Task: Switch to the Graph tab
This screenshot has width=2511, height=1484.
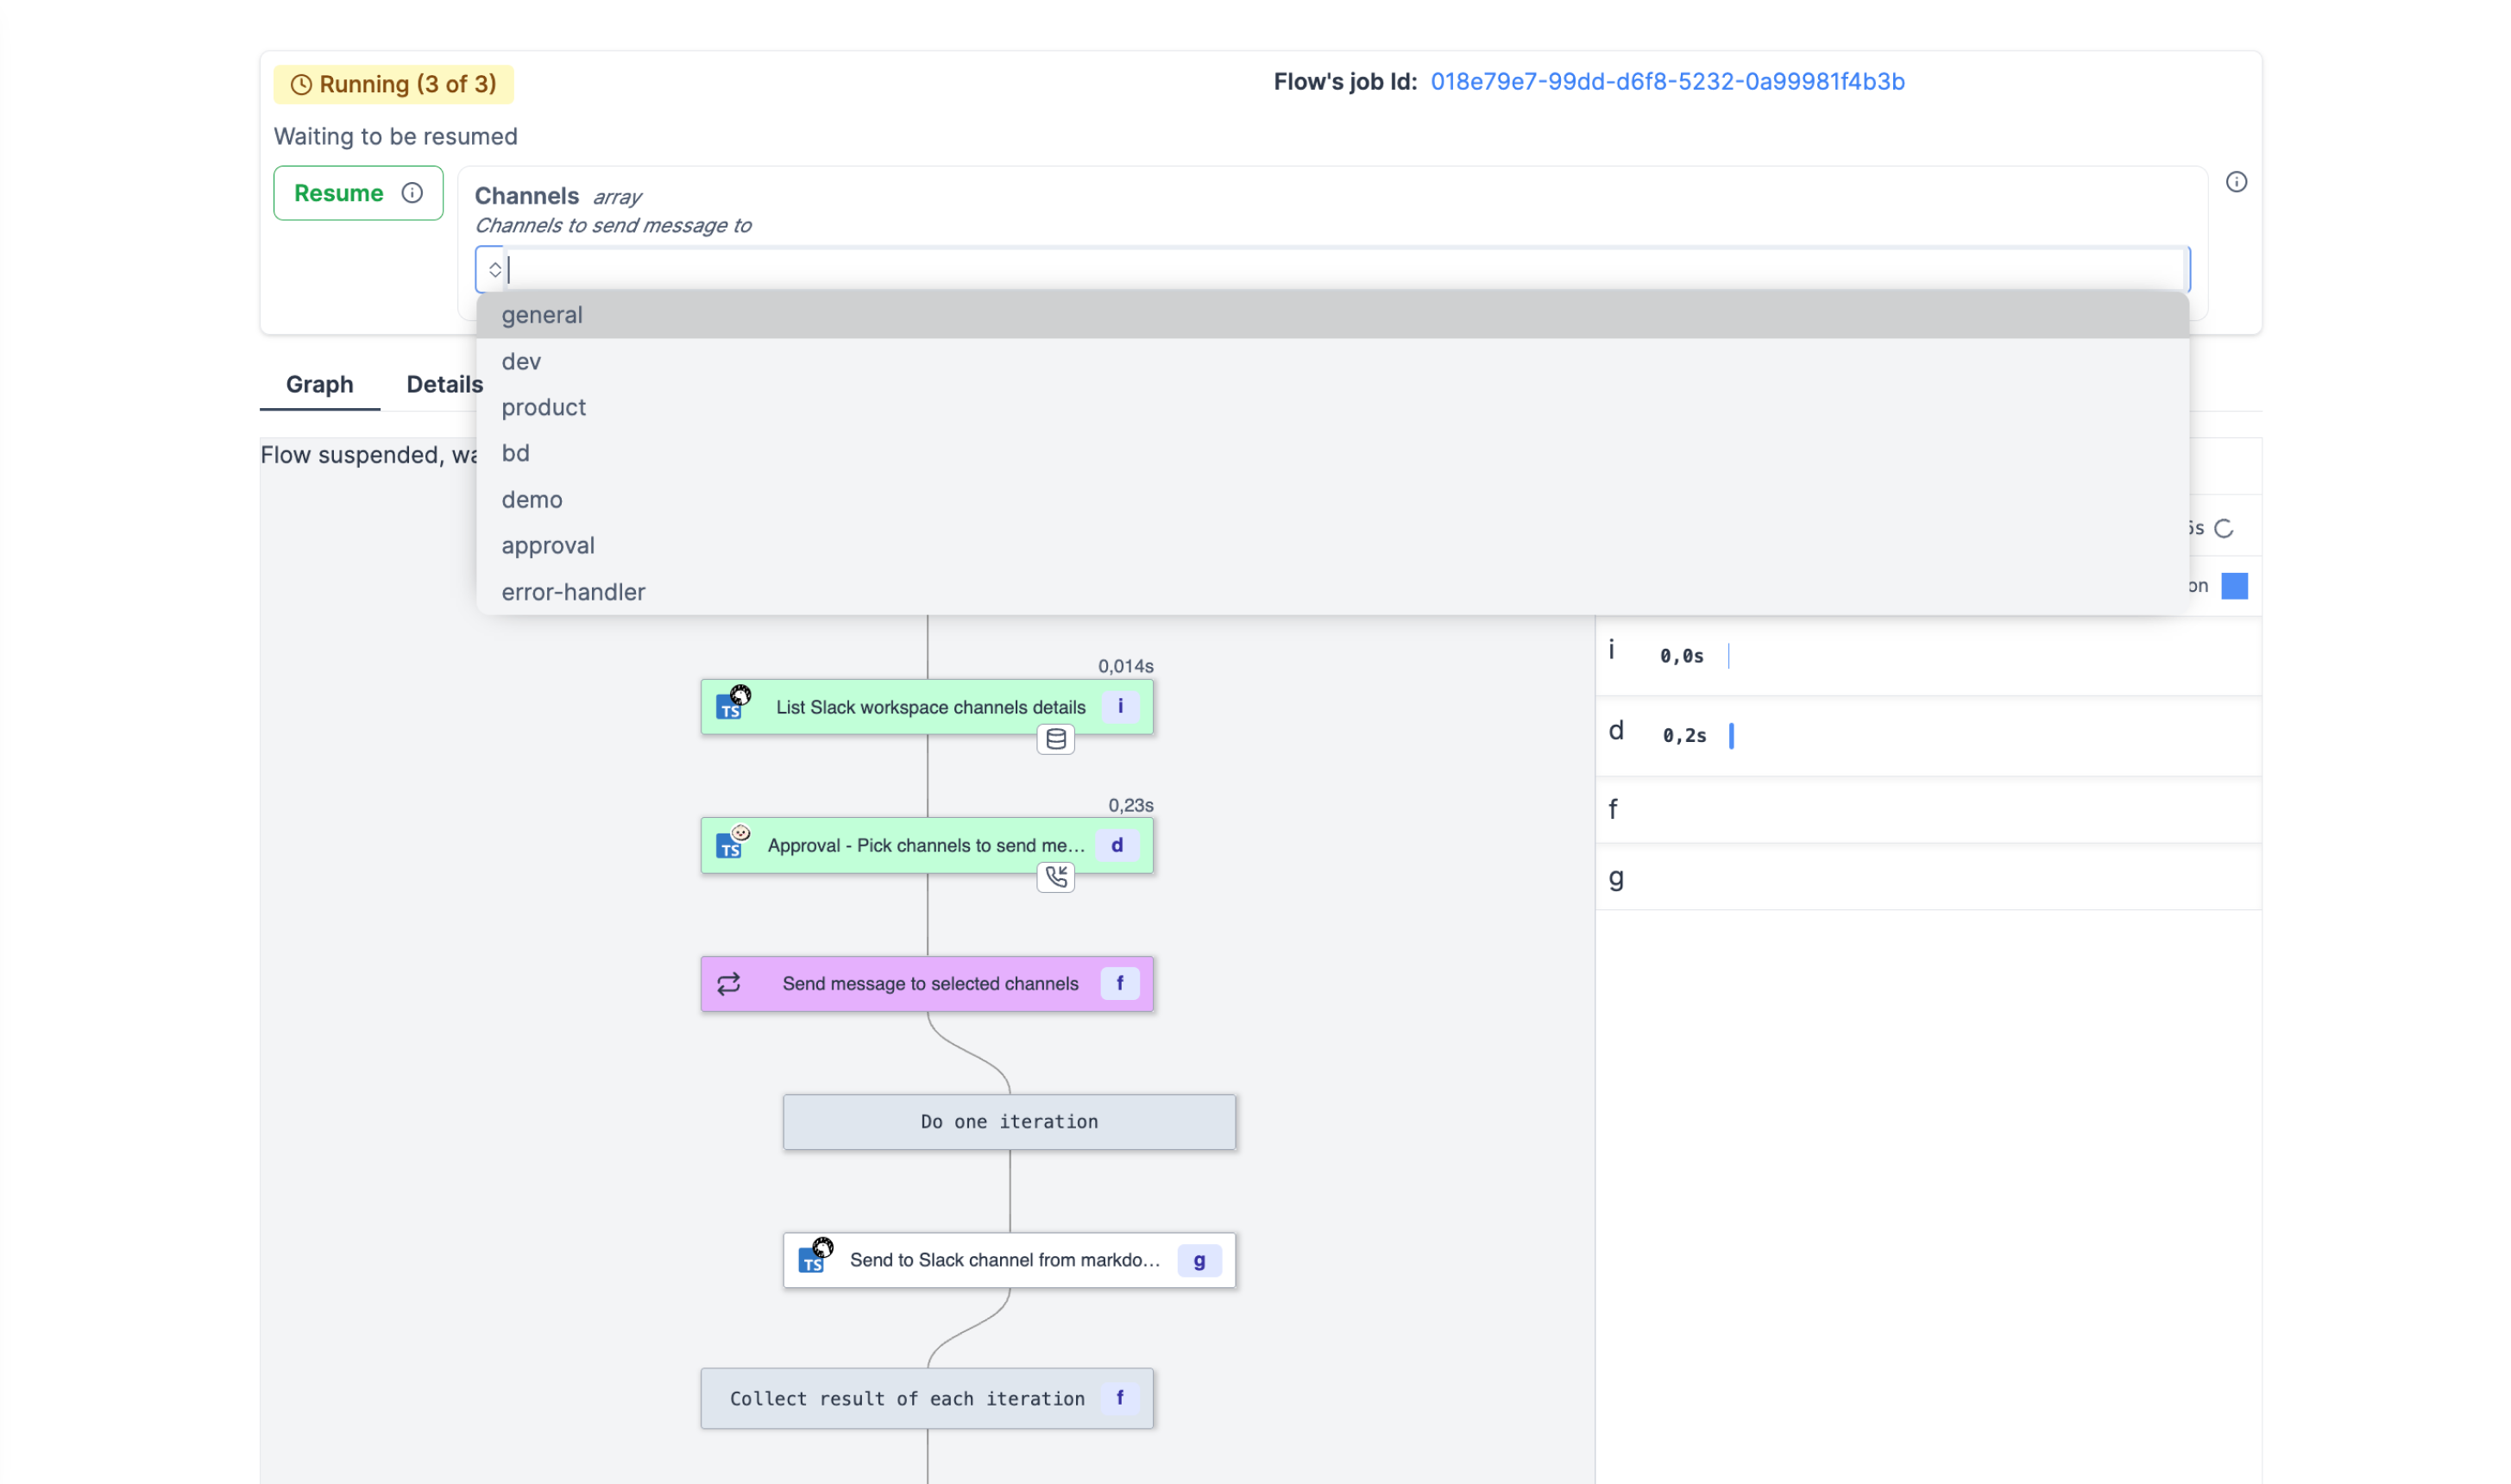Action: point(319,385)
